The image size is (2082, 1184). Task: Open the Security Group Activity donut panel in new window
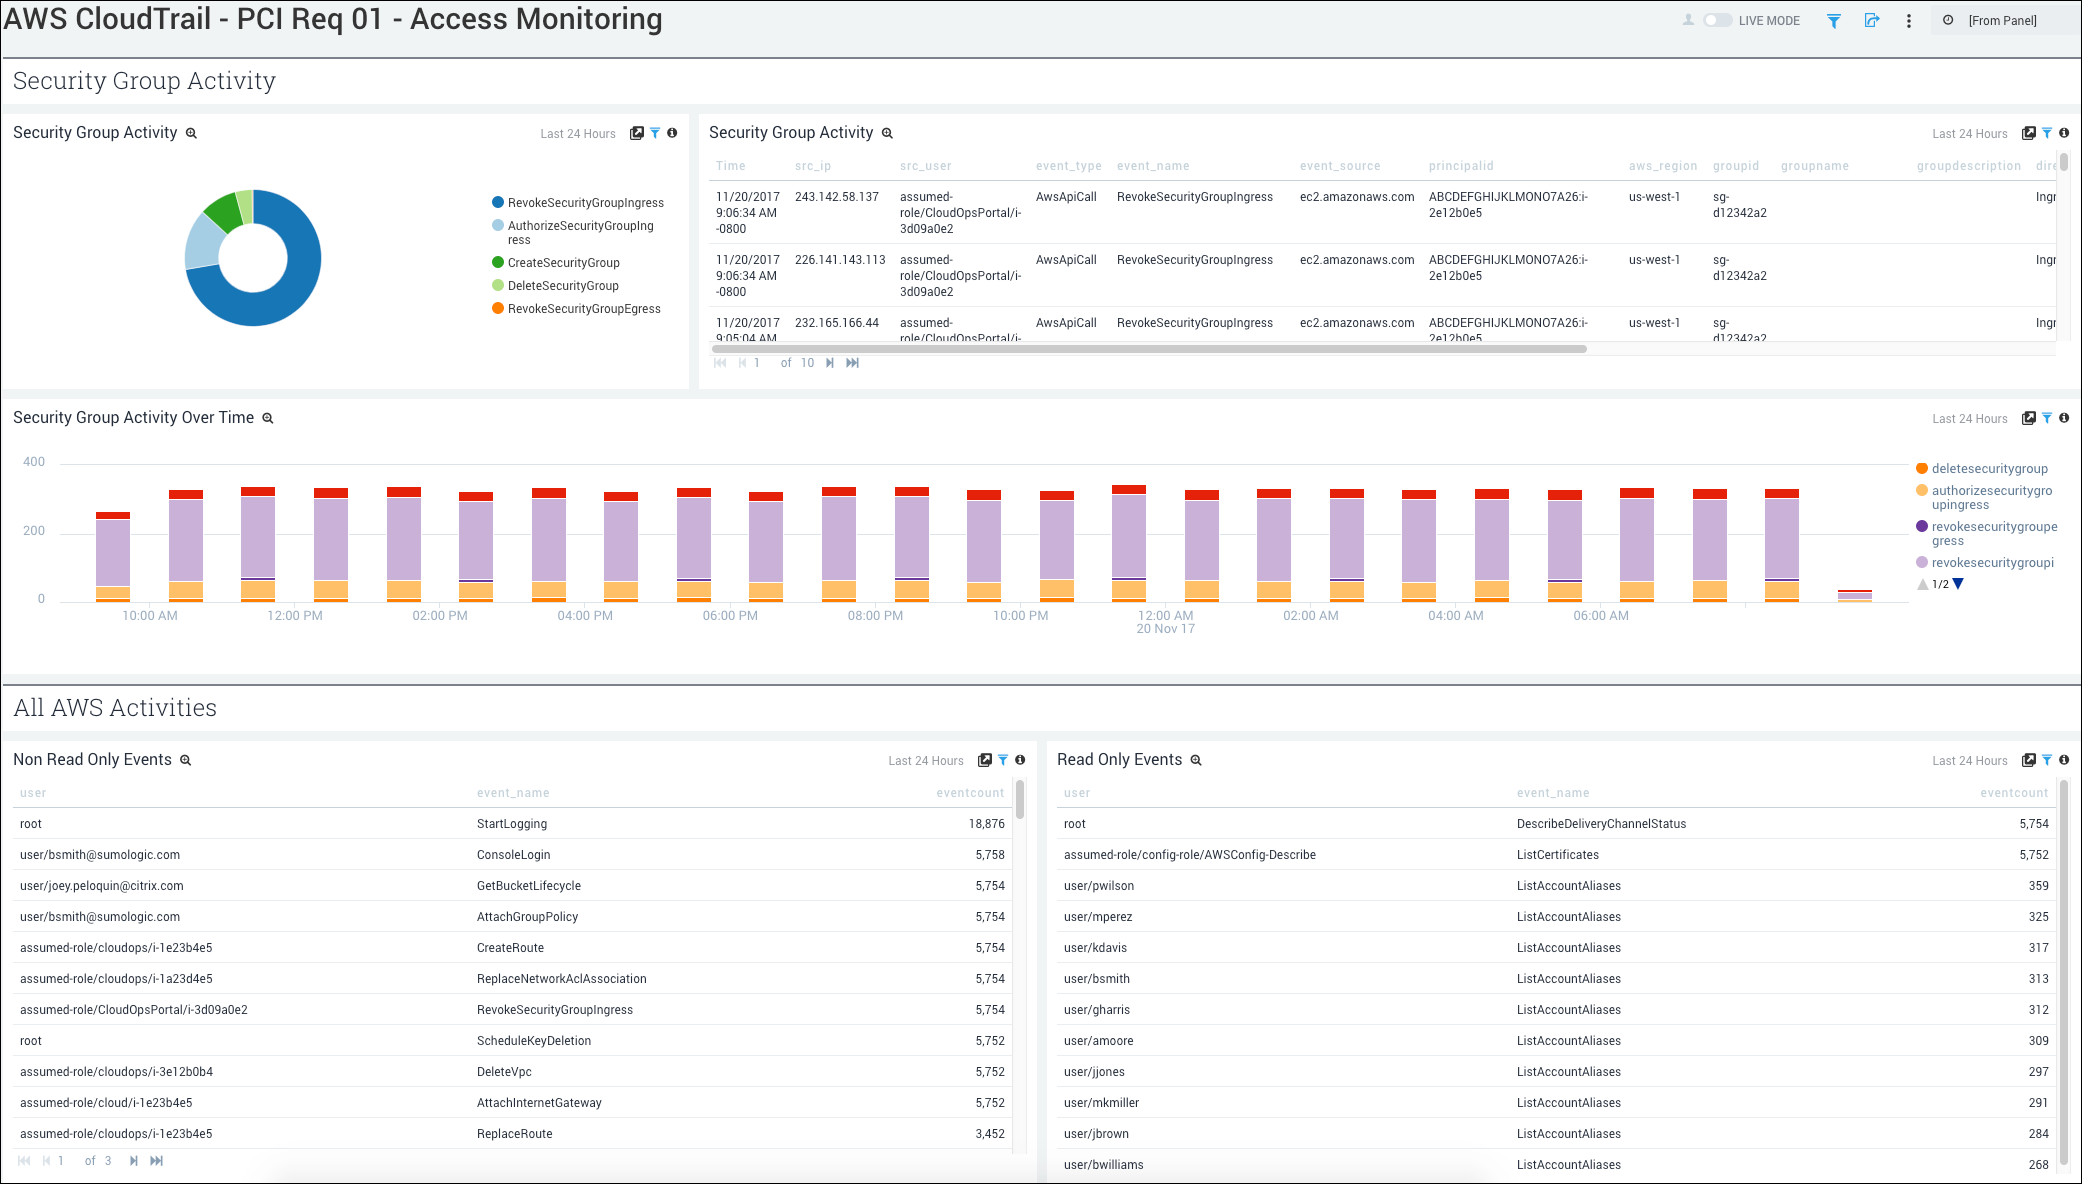(638, 132)
